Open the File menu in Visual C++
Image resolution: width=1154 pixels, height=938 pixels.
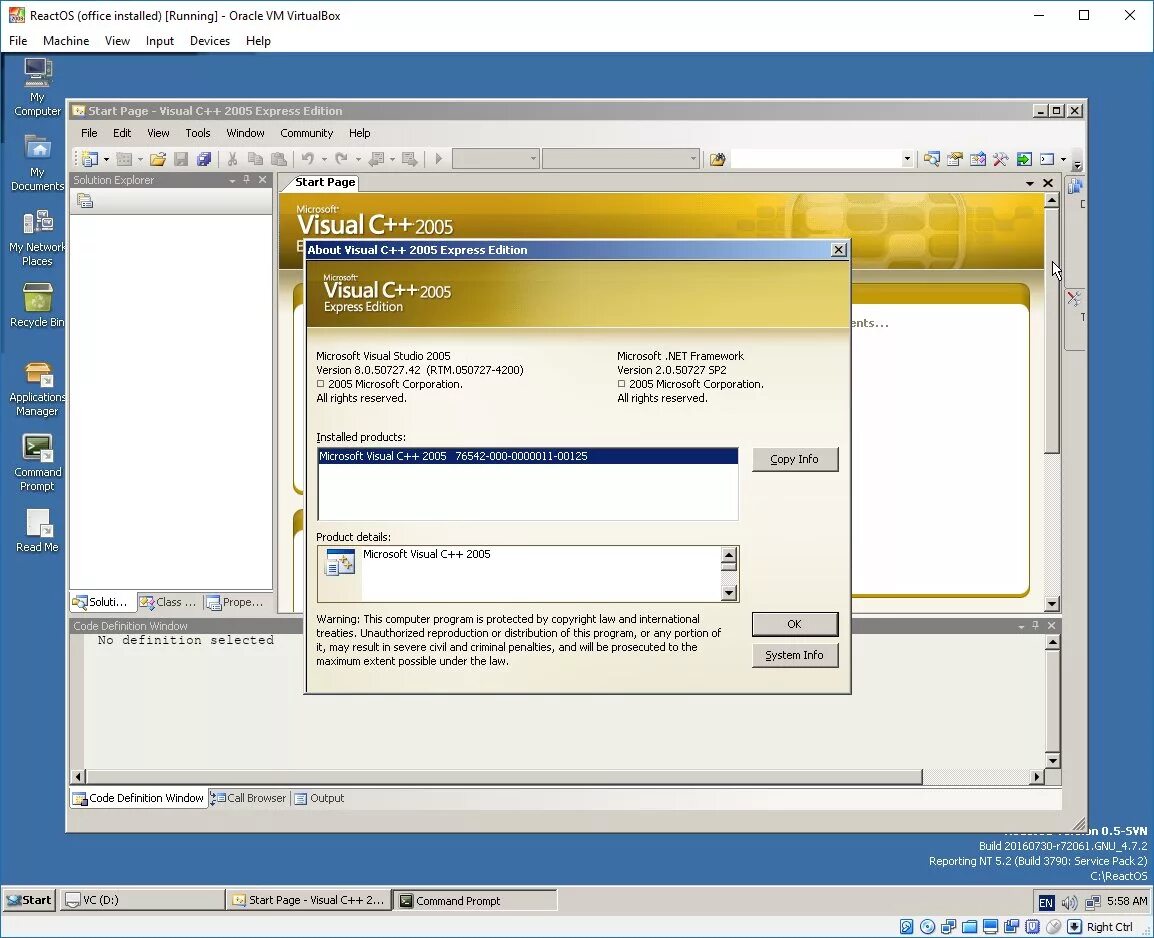[89, 133]
